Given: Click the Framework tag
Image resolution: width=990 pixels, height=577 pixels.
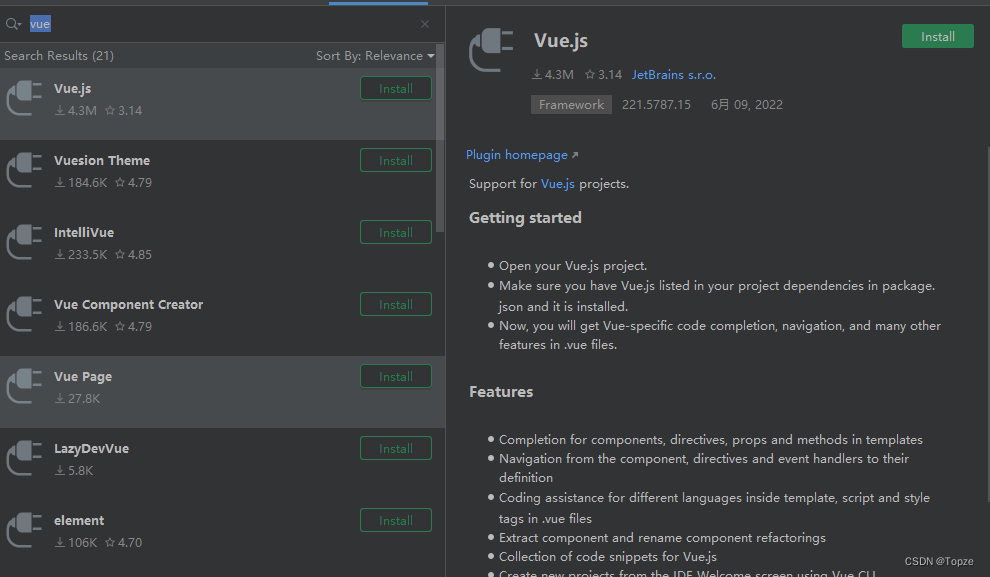Looking at the screenshot, I should click(x=571, y=105).
